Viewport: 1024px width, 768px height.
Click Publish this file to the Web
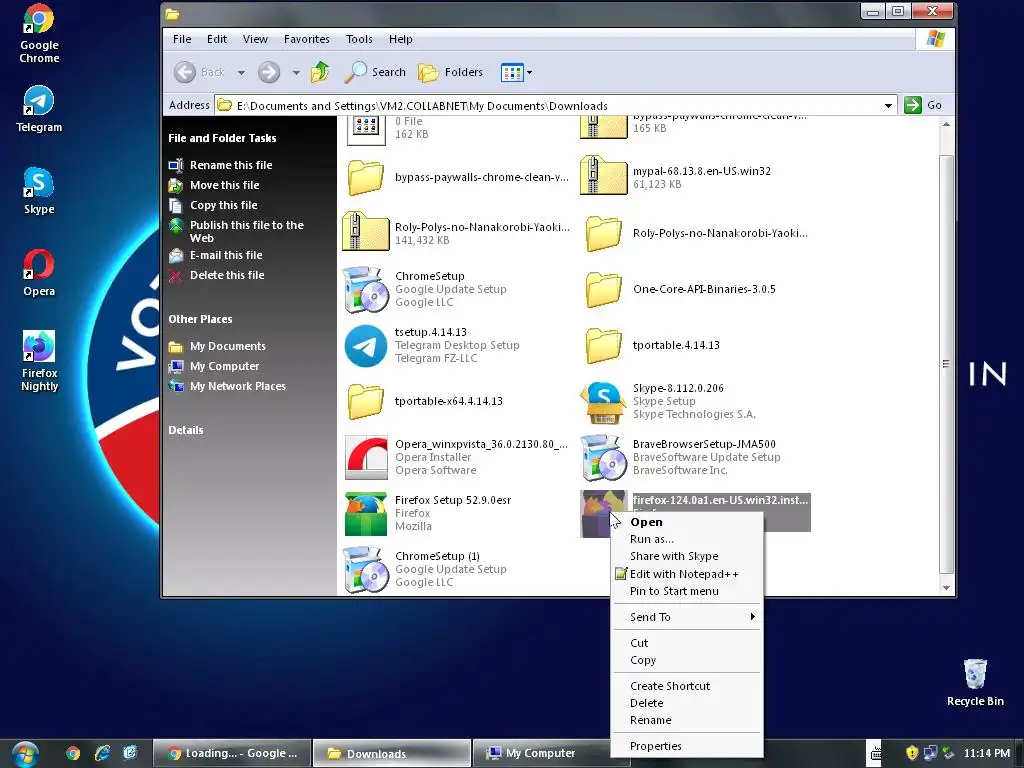click(x=236, y=231)
